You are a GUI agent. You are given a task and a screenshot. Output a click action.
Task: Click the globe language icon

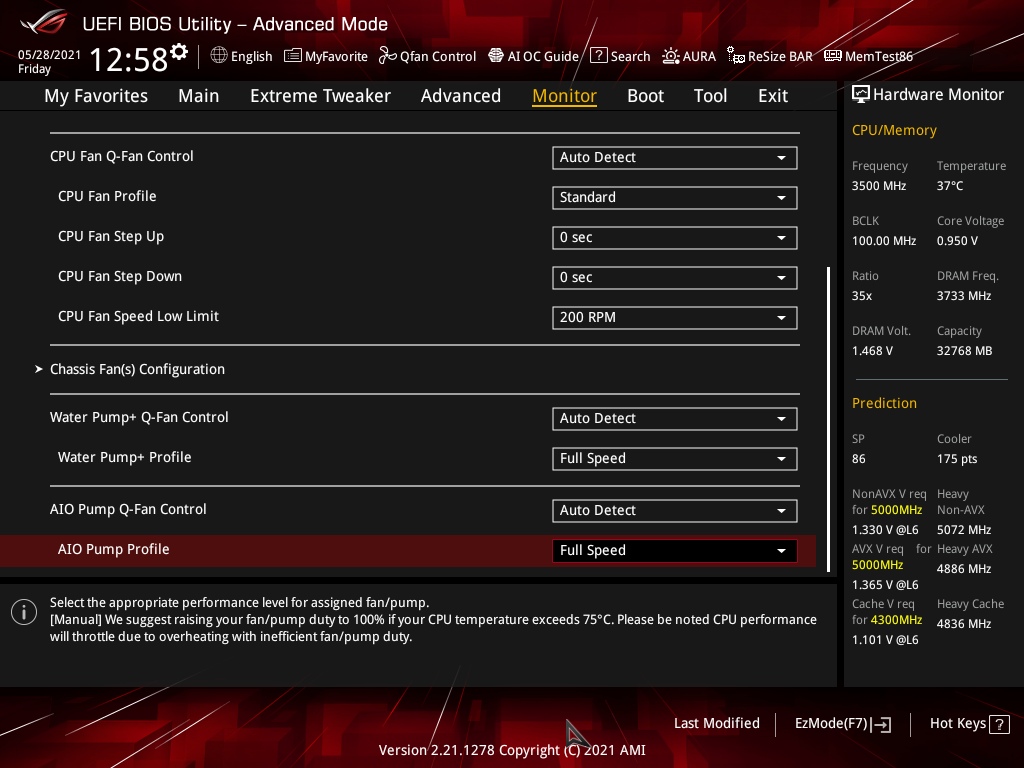[219, 56]
